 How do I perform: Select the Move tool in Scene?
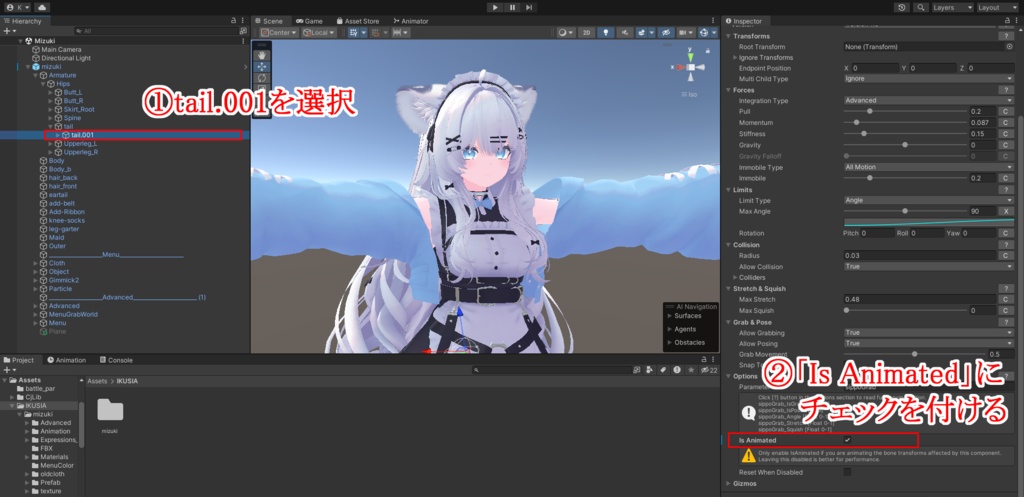pos(263,67)
